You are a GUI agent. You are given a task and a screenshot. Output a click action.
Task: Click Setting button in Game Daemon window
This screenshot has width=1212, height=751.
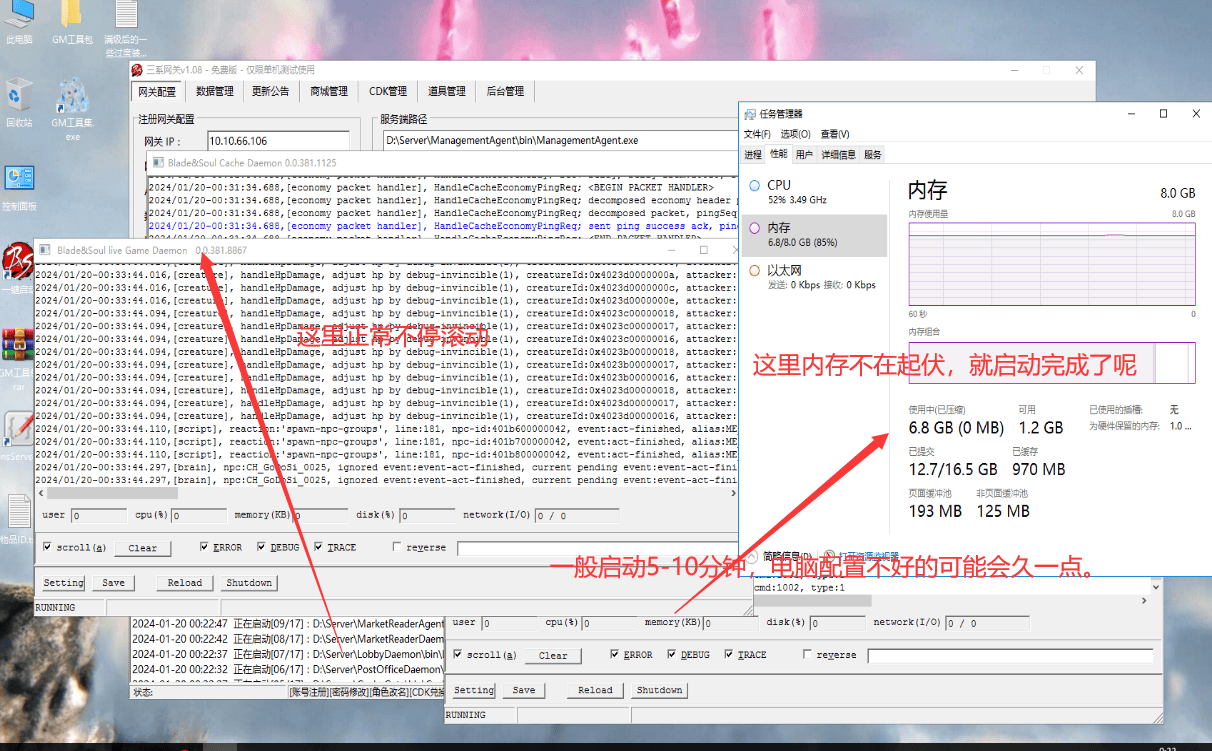tap(63, 582)
